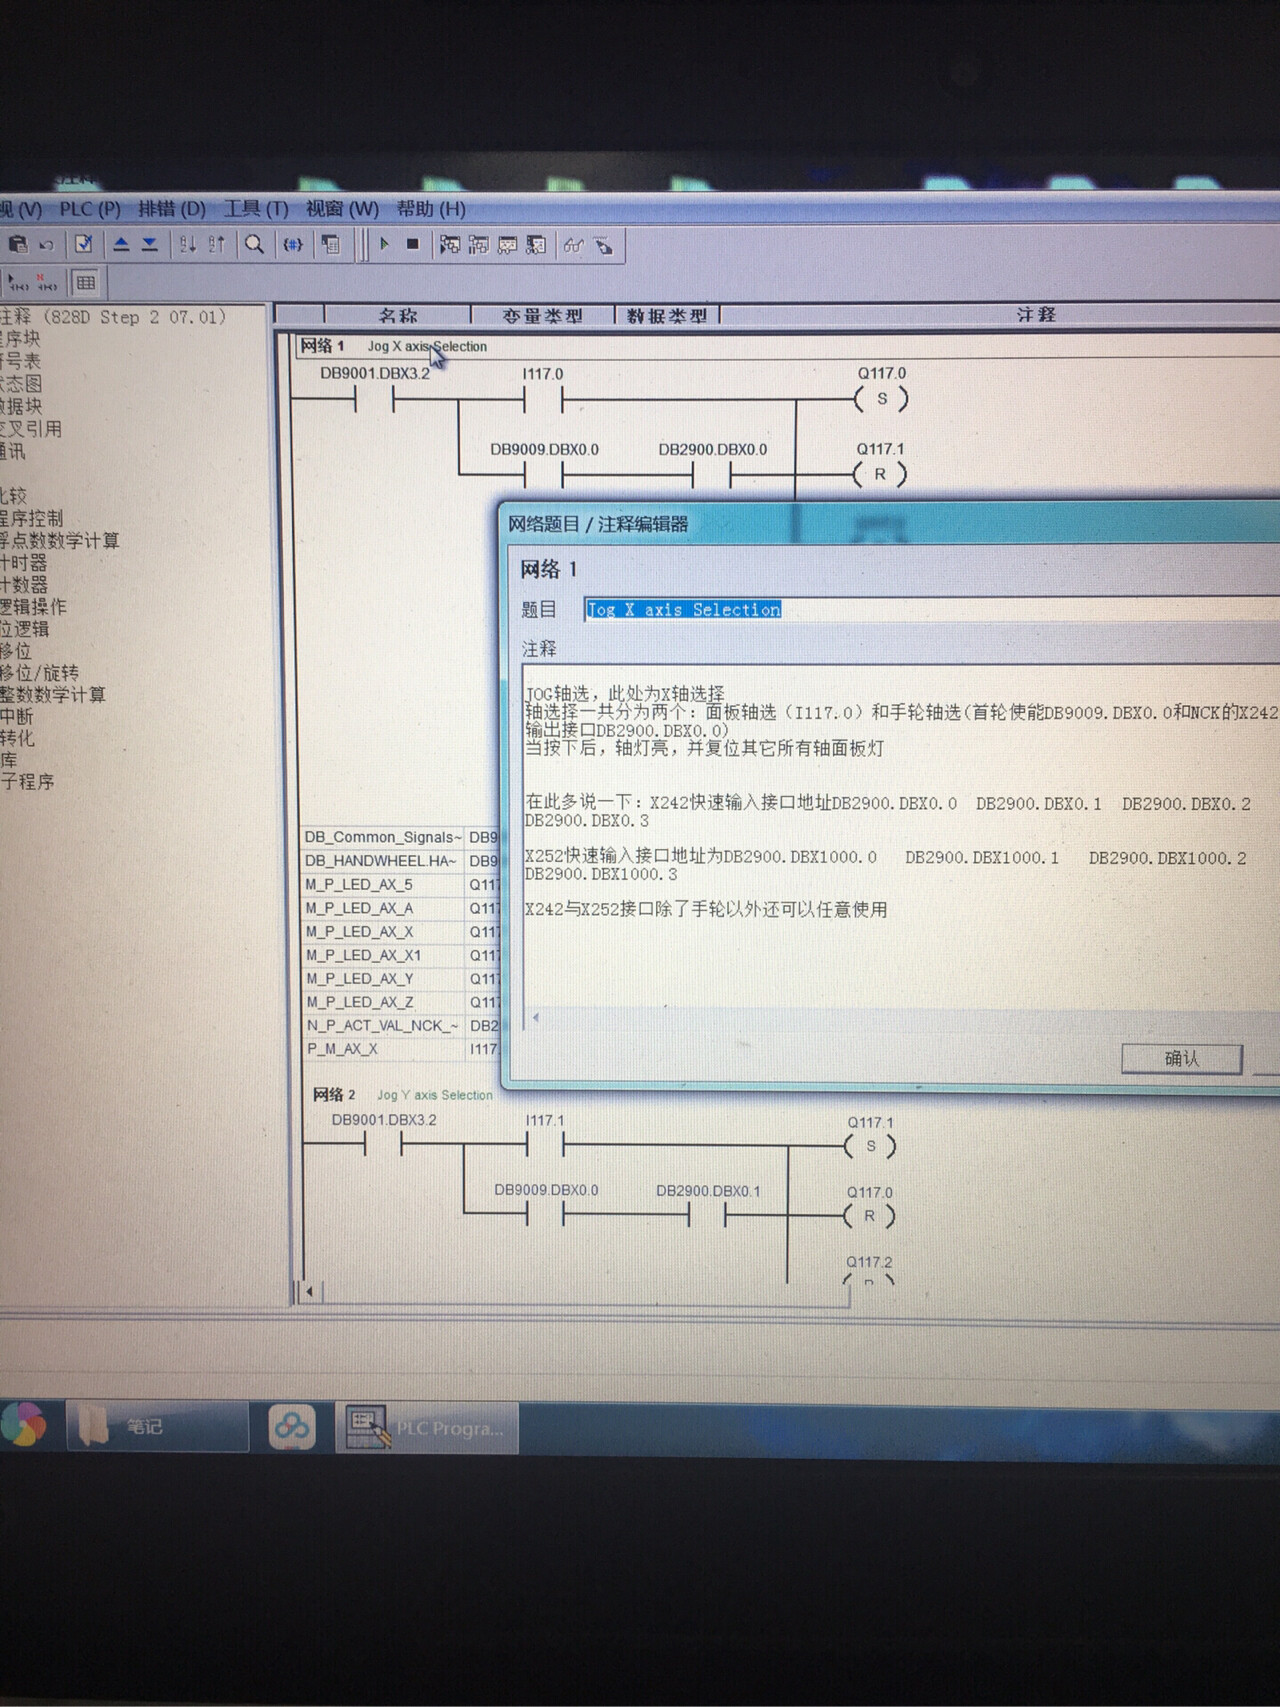Image resolution: width=1281 pixels, height=1707 pixels.
Task: Click the compile checkmark toolbar icon
Action: [84, 244]
